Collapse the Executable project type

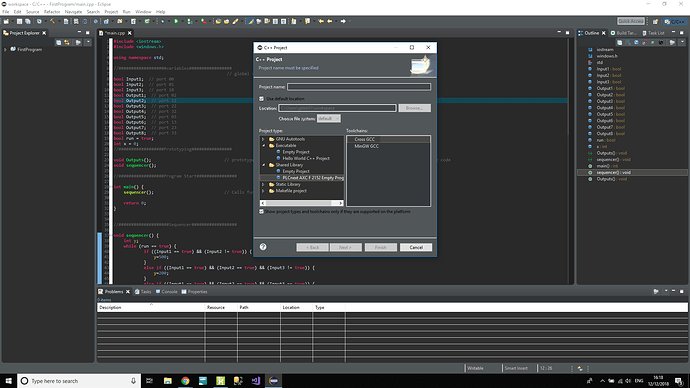click(263, 146)
